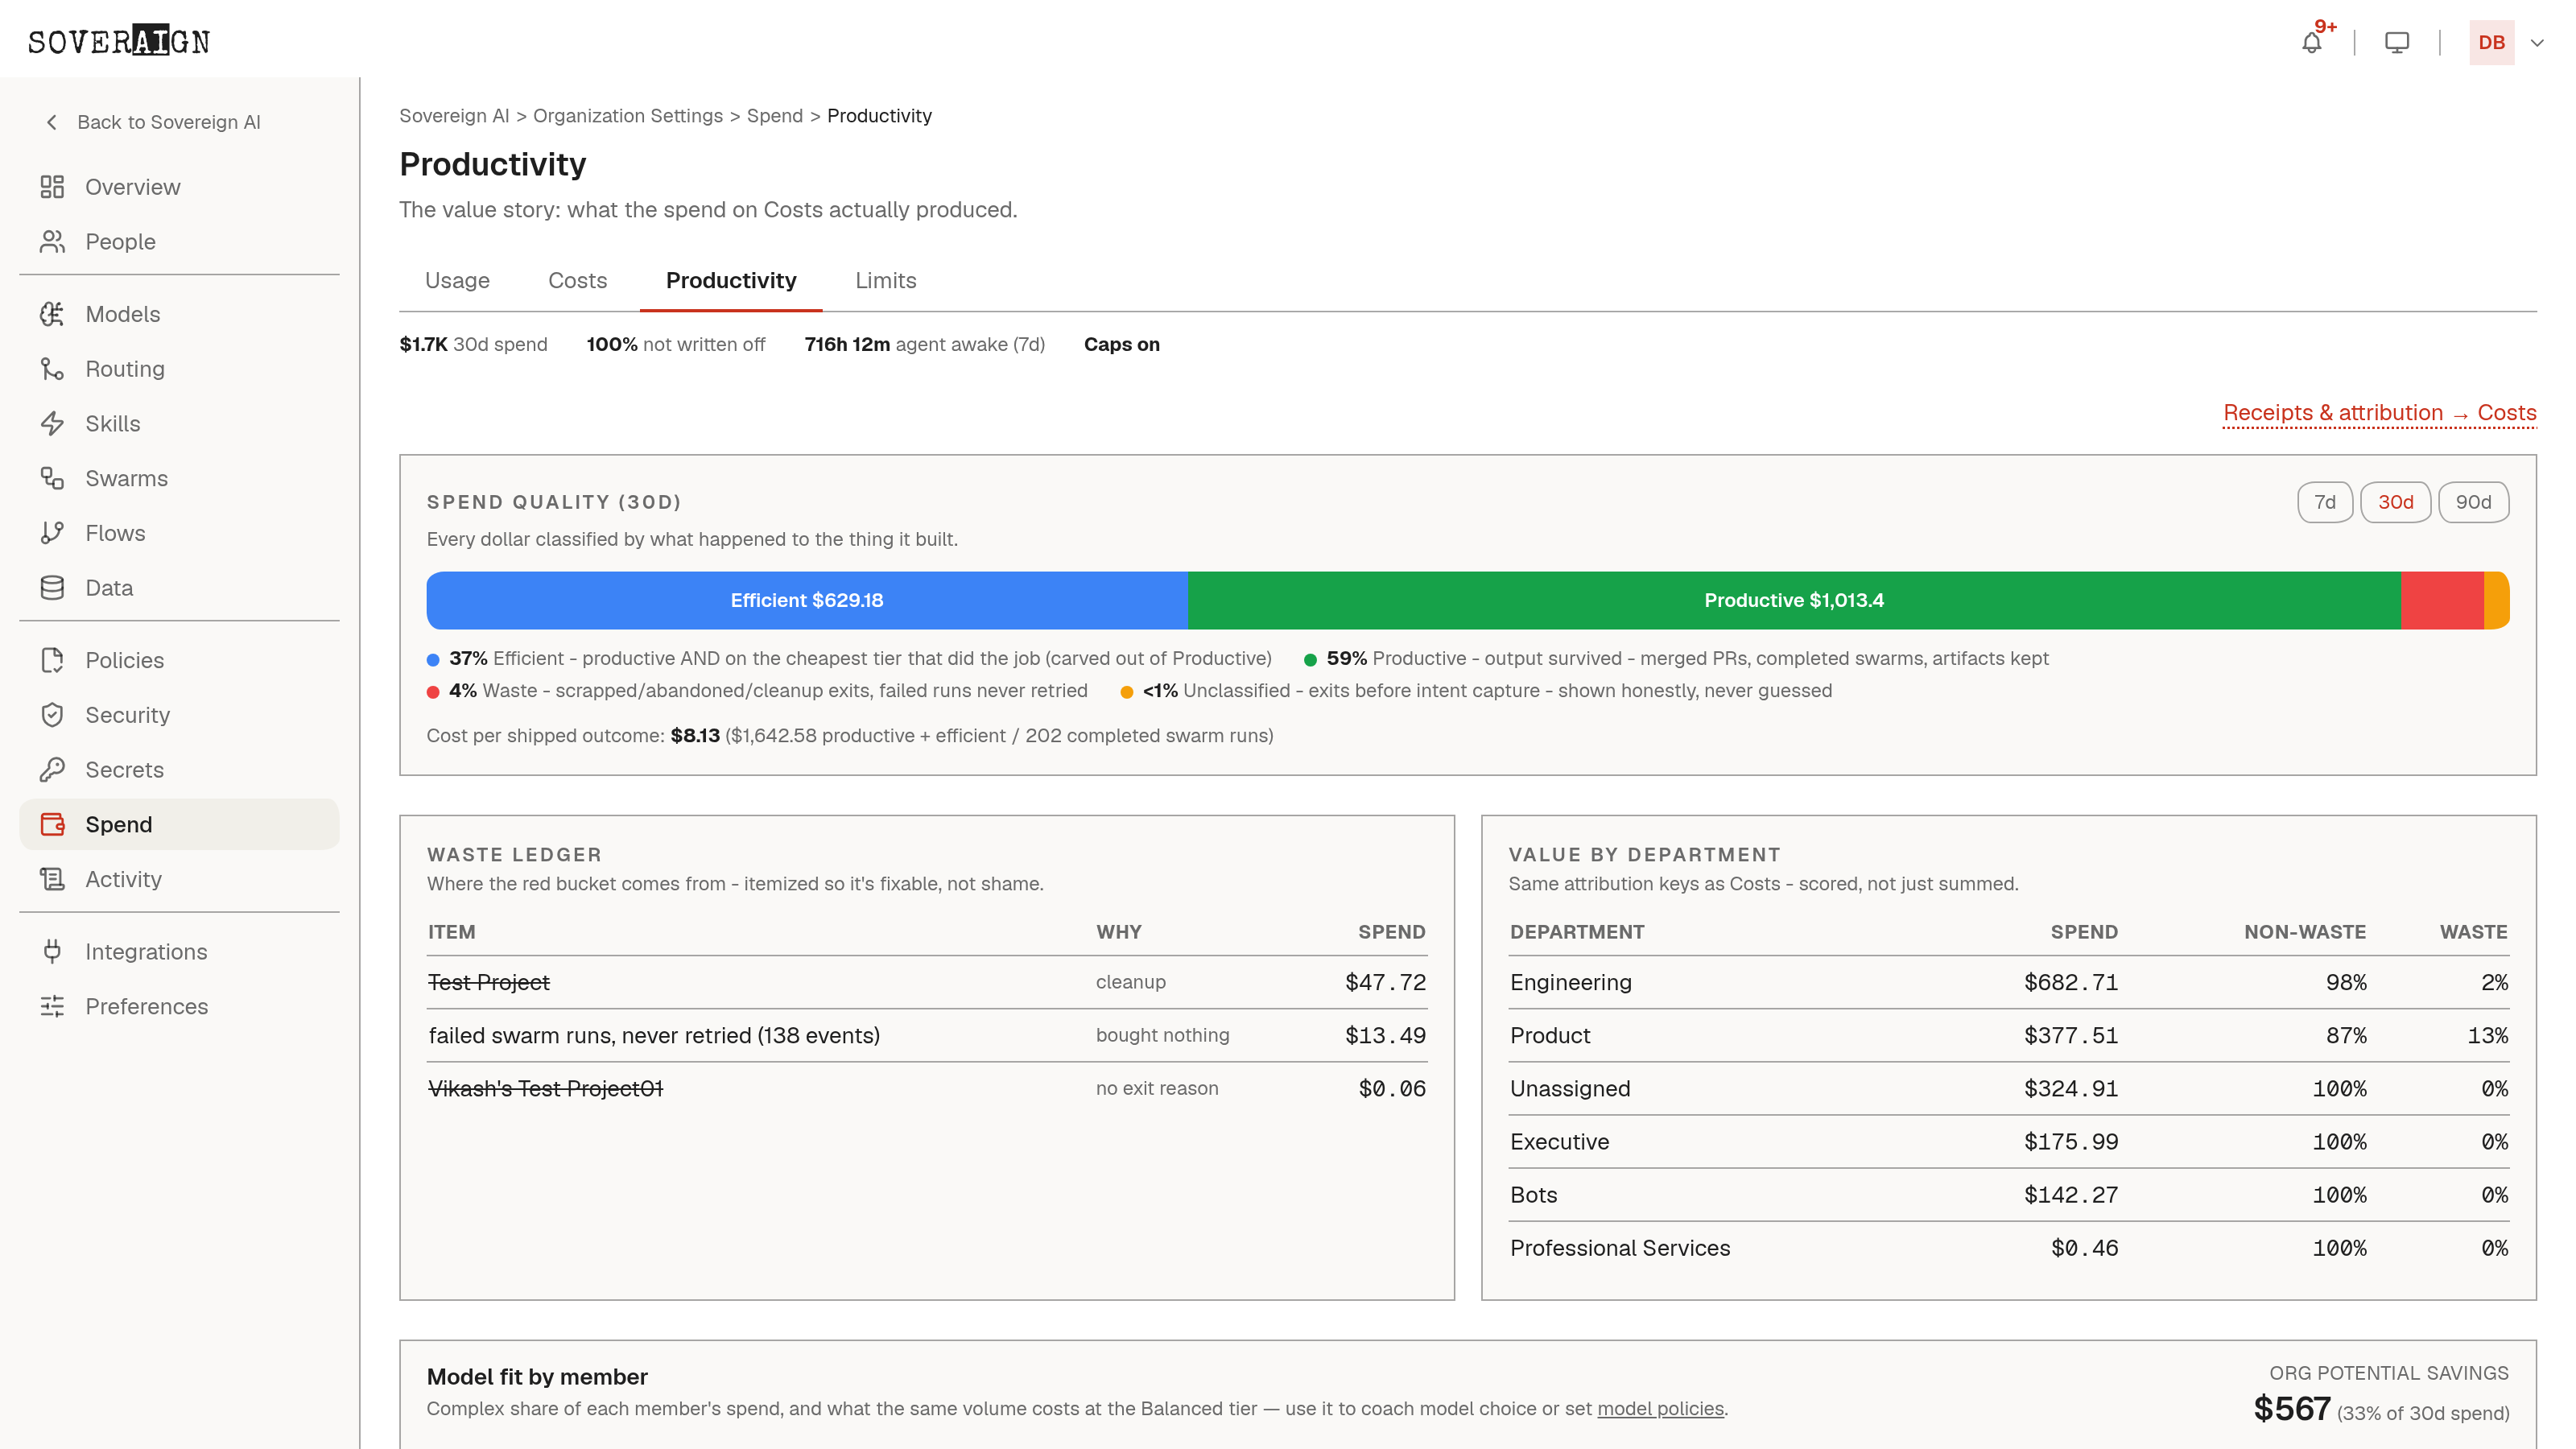This screenshot has width=2576, height=1449.
Task: Click the Data database icon
Action: (52, 588)
